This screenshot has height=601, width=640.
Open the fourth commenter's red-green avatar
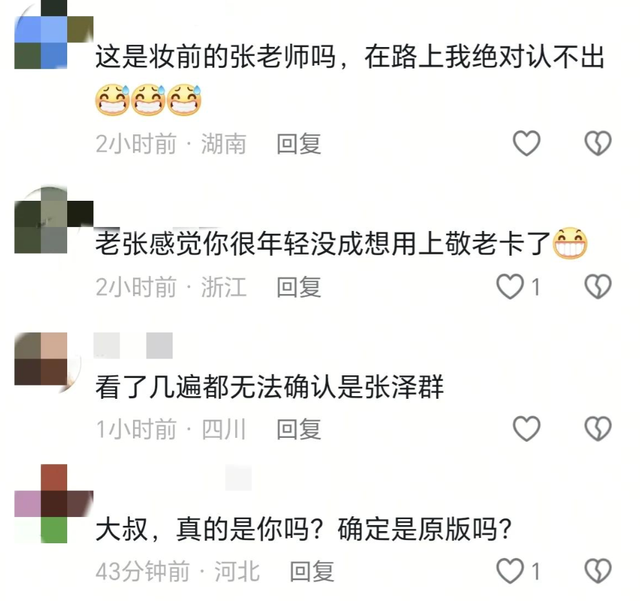[x=53, y=503]
